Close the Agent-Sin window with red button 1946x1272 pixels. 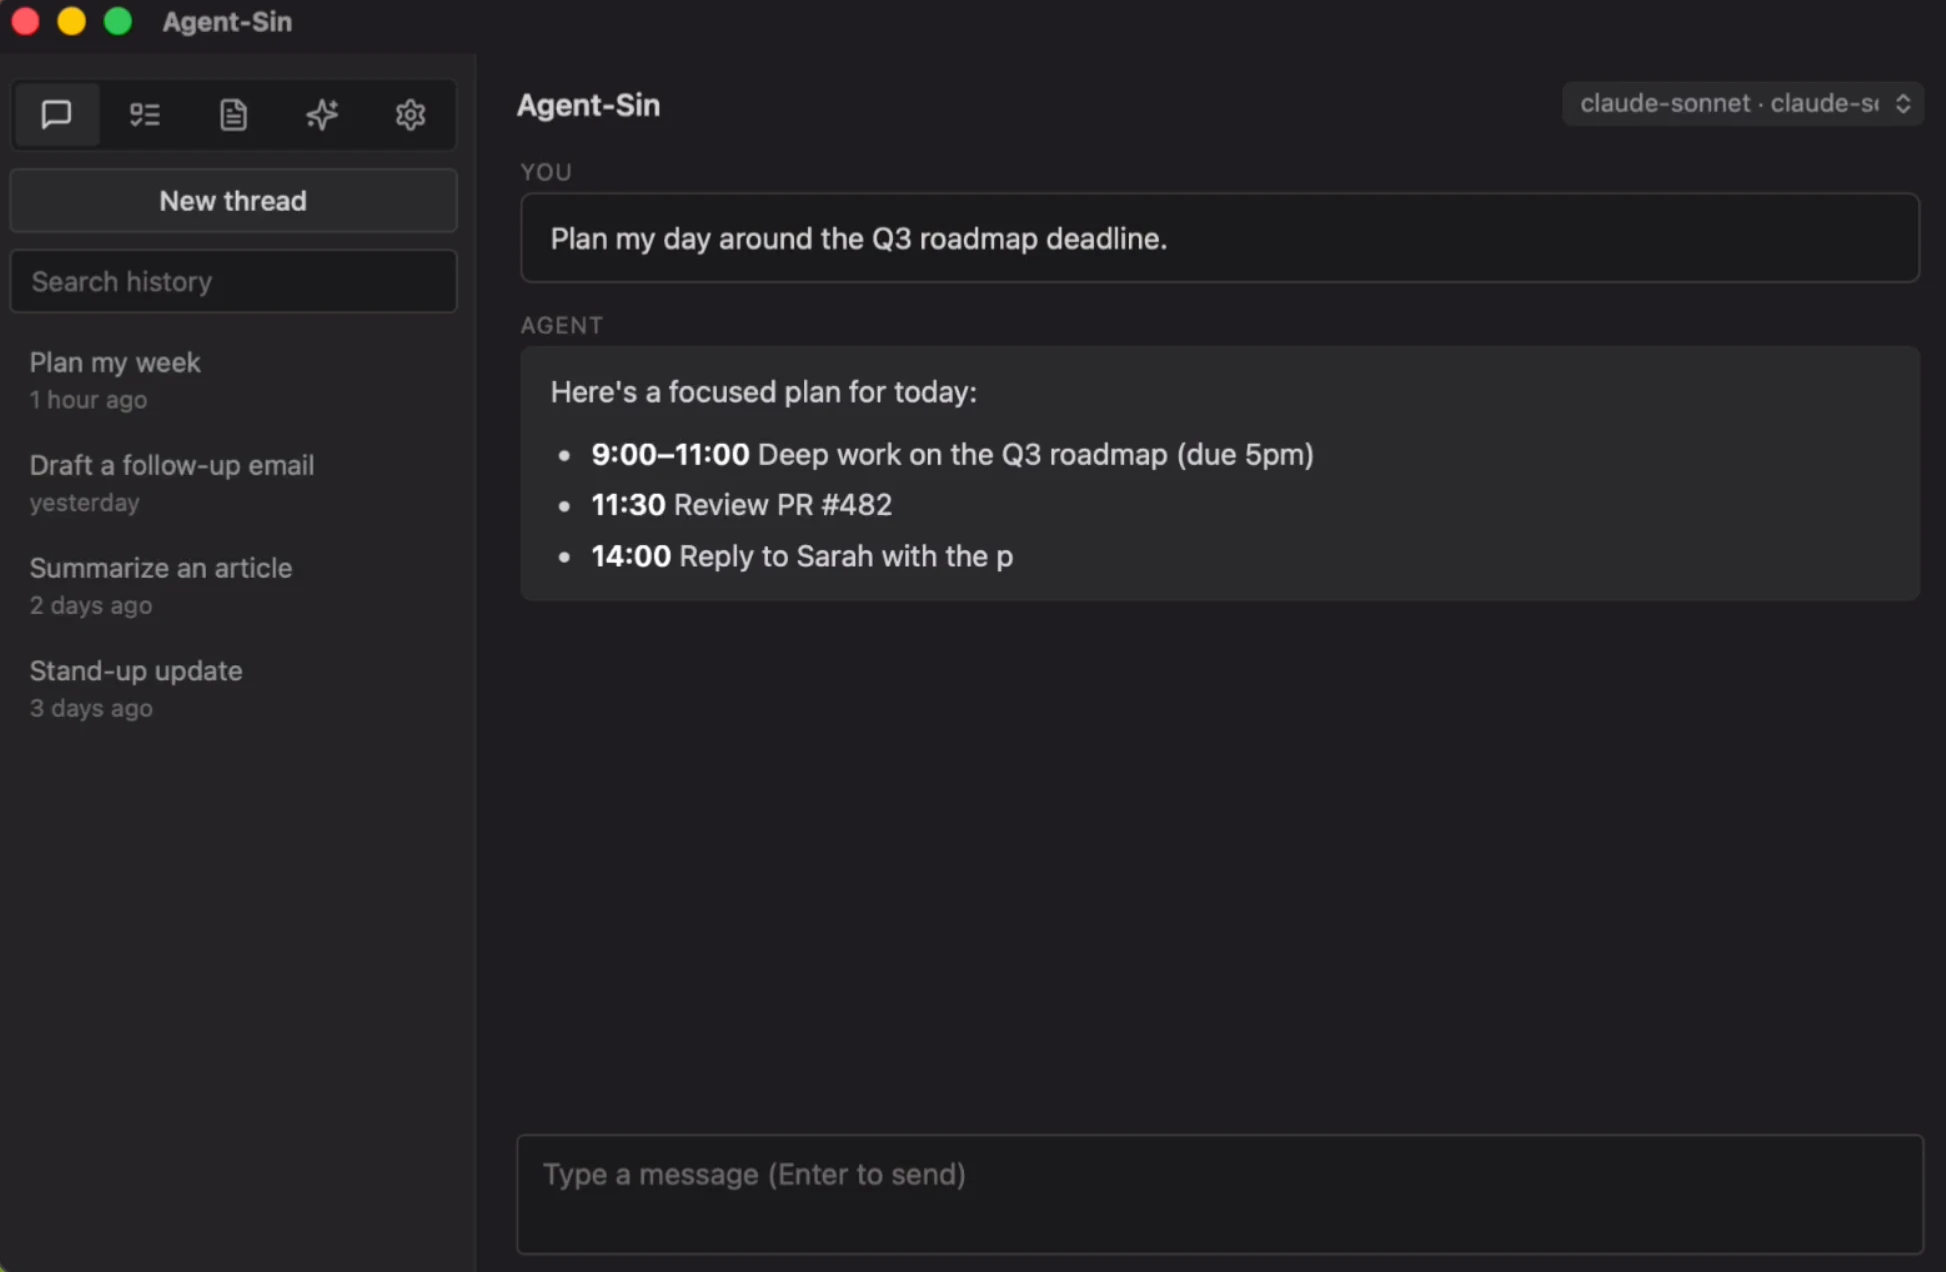[x=25, y=21]
